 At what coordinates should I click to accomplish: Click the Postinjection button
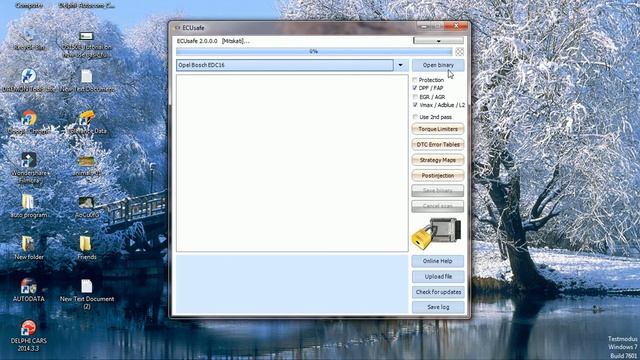point(438,176)
